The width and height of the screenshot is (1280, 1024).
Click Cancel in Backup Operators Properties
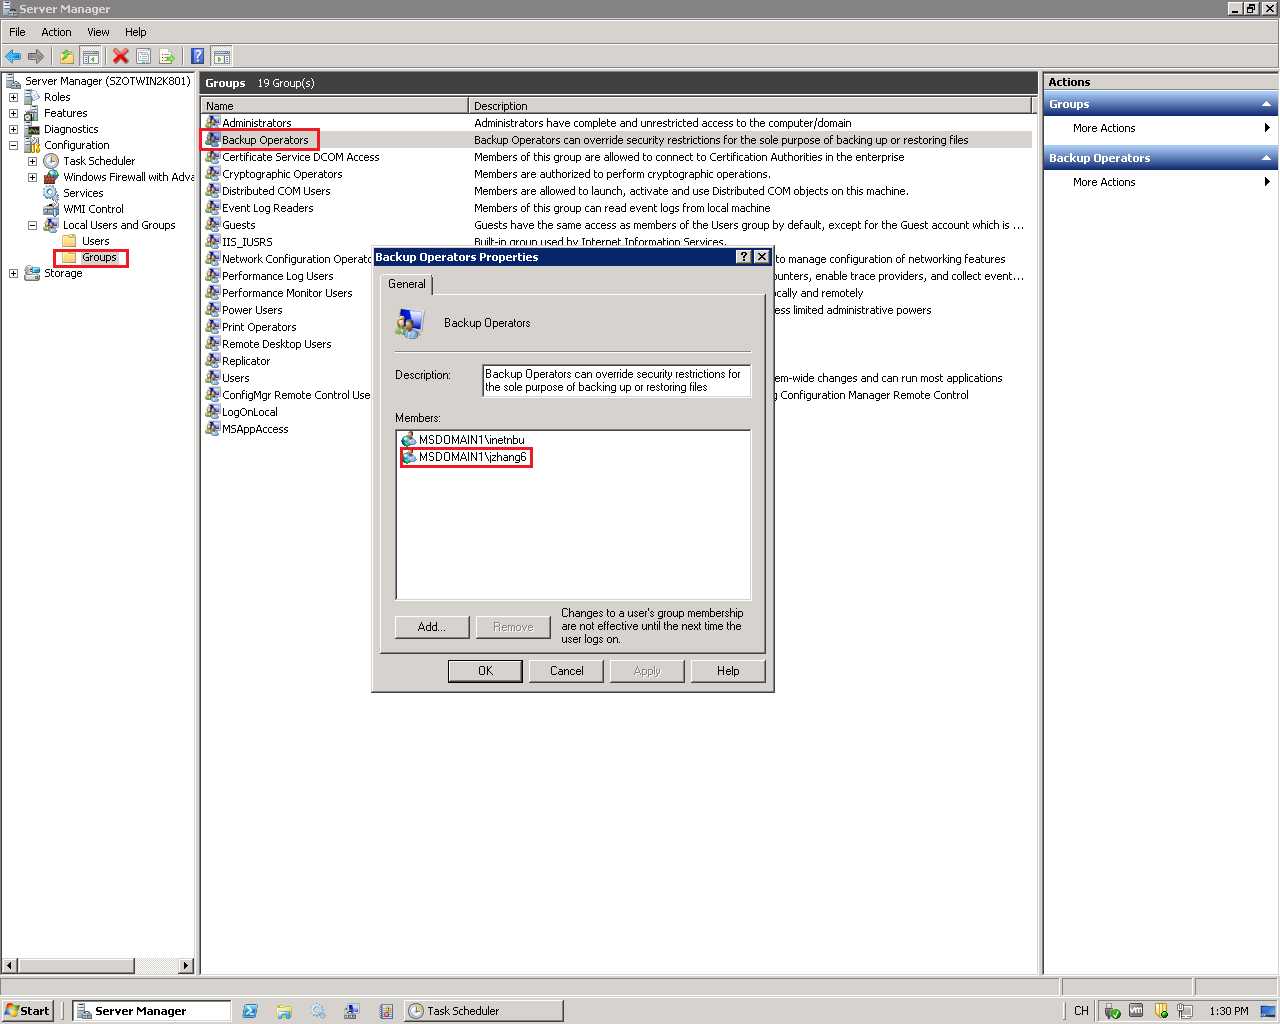click(566, 671)
